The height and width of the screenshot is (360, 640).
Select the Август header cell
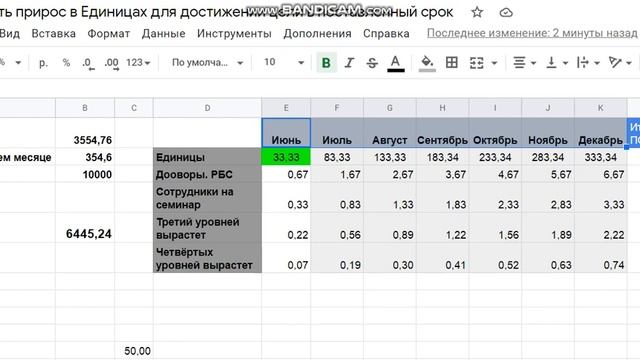390,133
